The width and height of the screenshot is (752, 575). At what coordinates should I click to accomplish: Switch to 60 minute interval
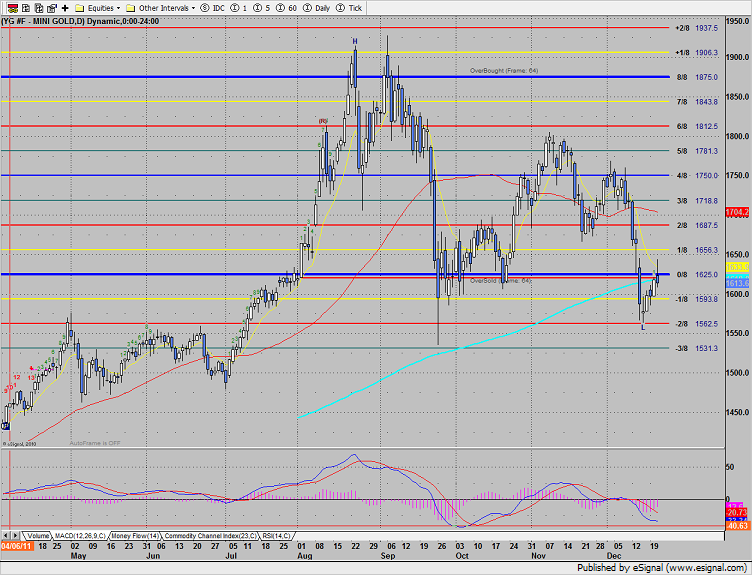[286, 8]
